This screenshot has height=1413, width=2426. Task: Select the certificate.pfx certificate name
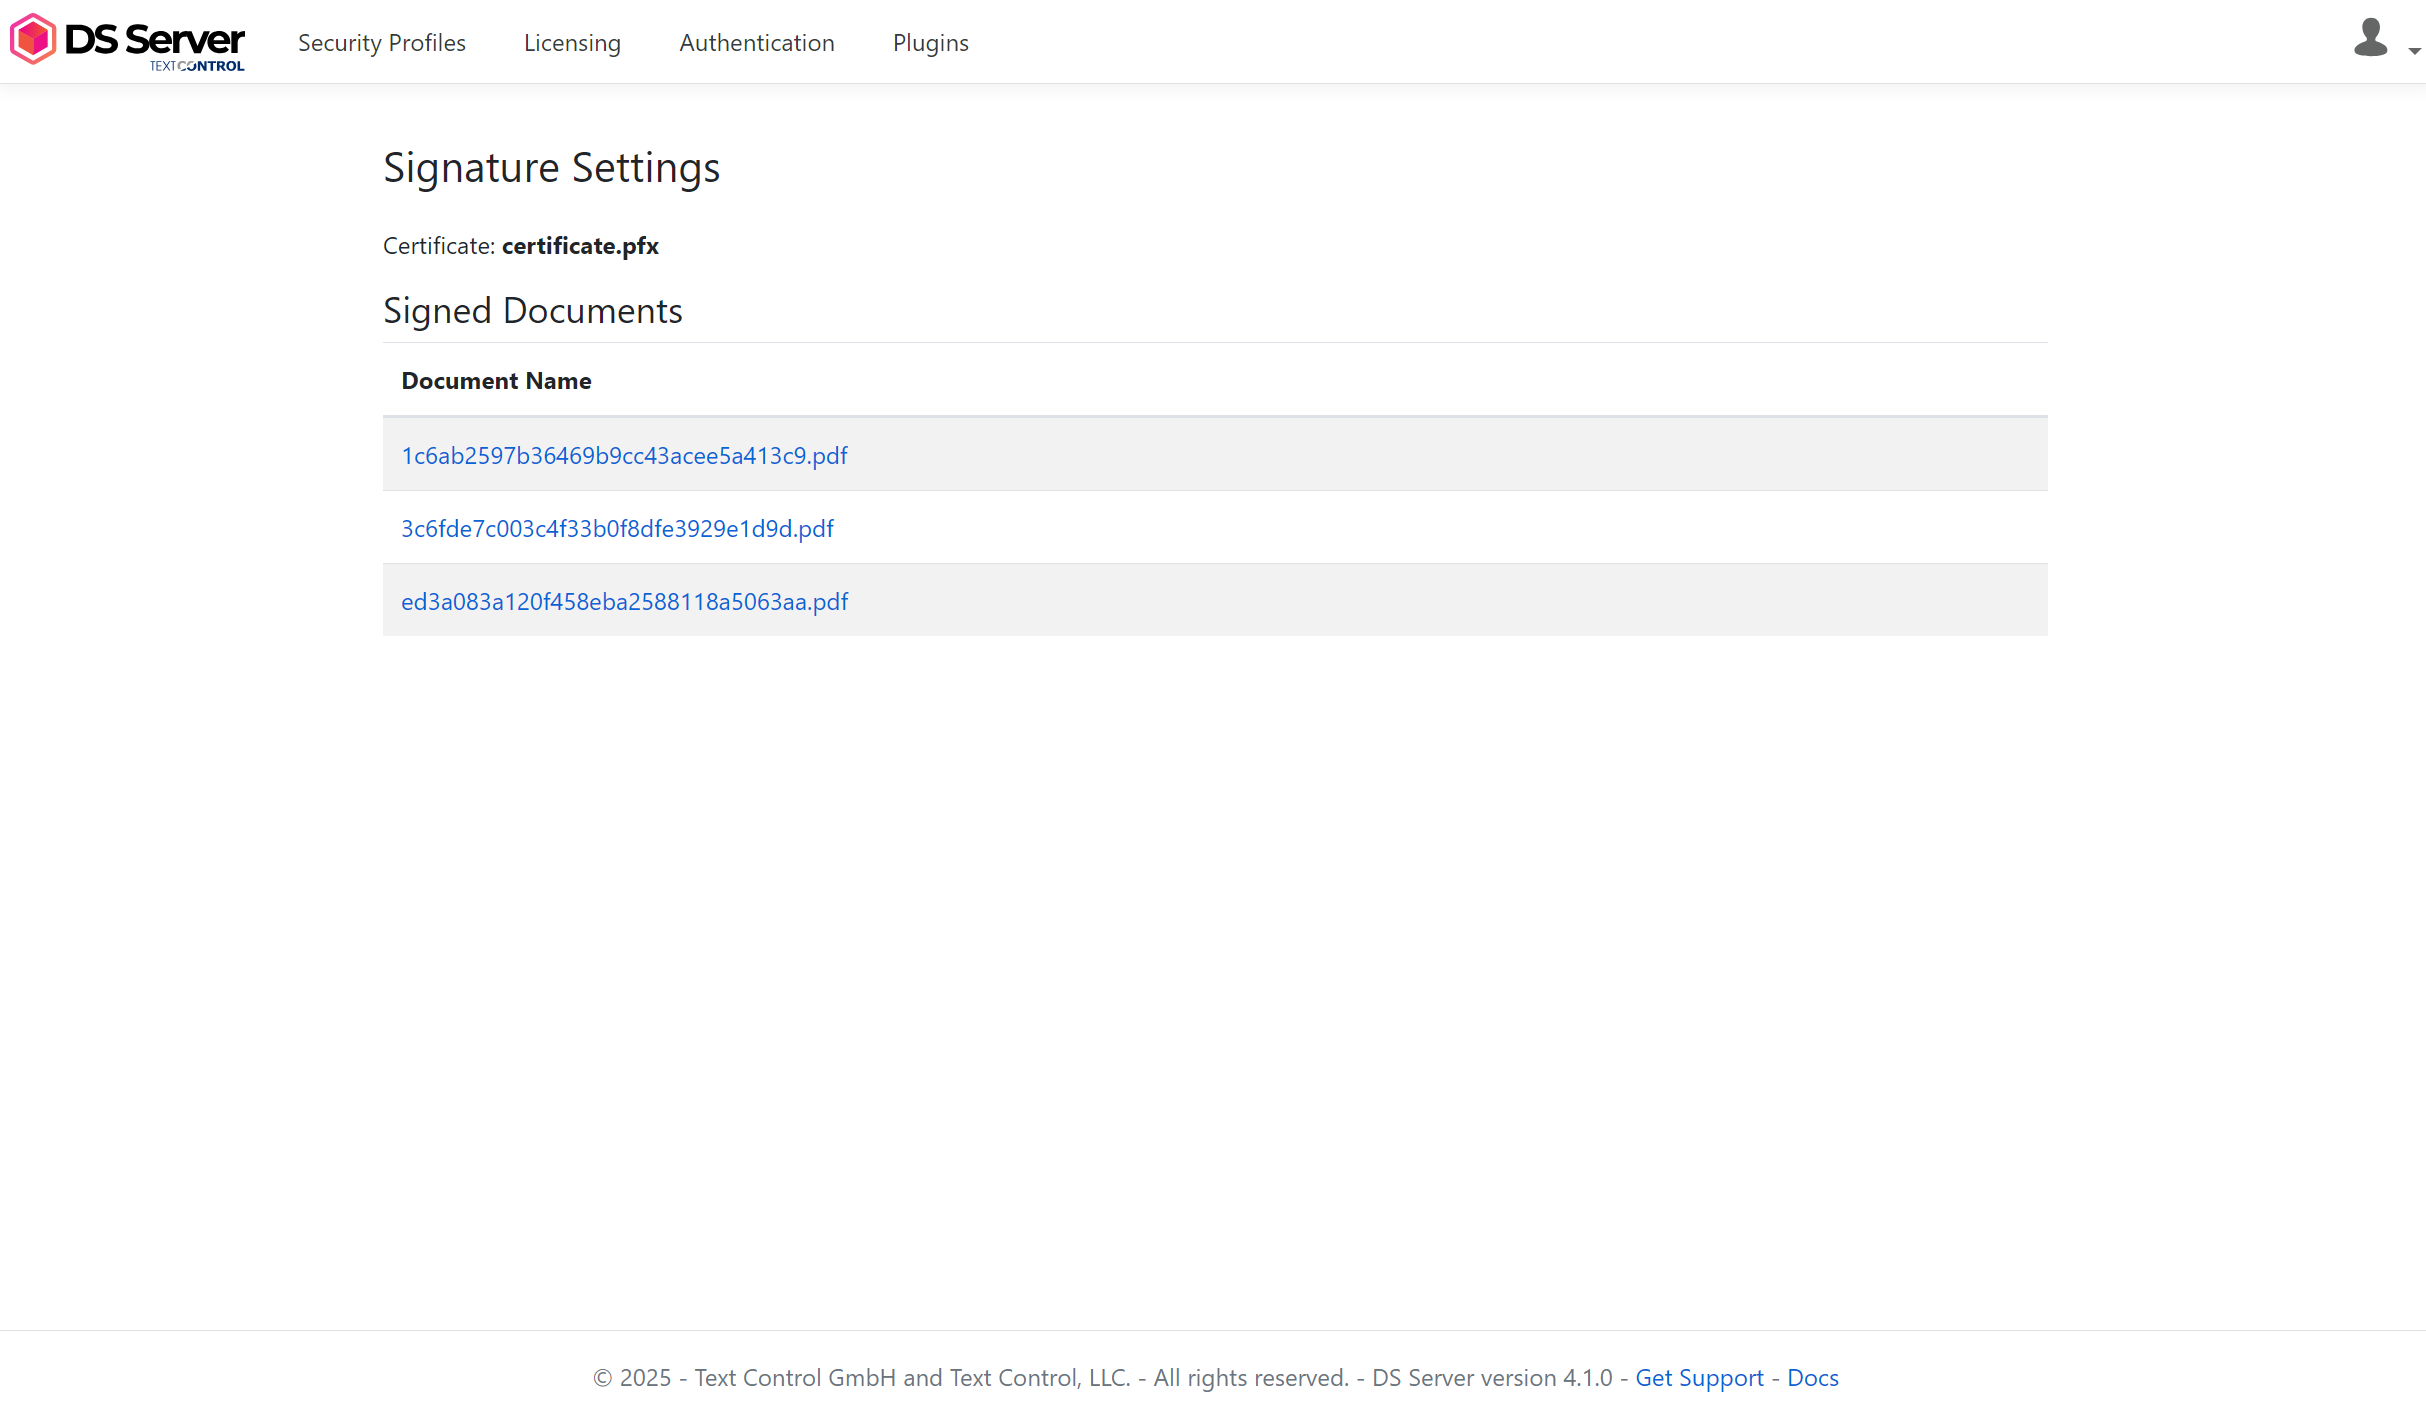pos(580,245)
